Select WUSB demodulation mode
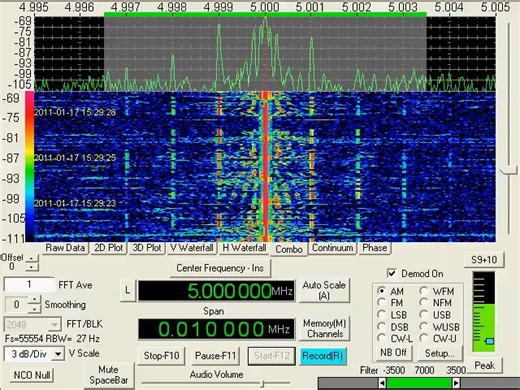Image resolution: width=520 pixels, height=390 pixels. tap(424, 326)
